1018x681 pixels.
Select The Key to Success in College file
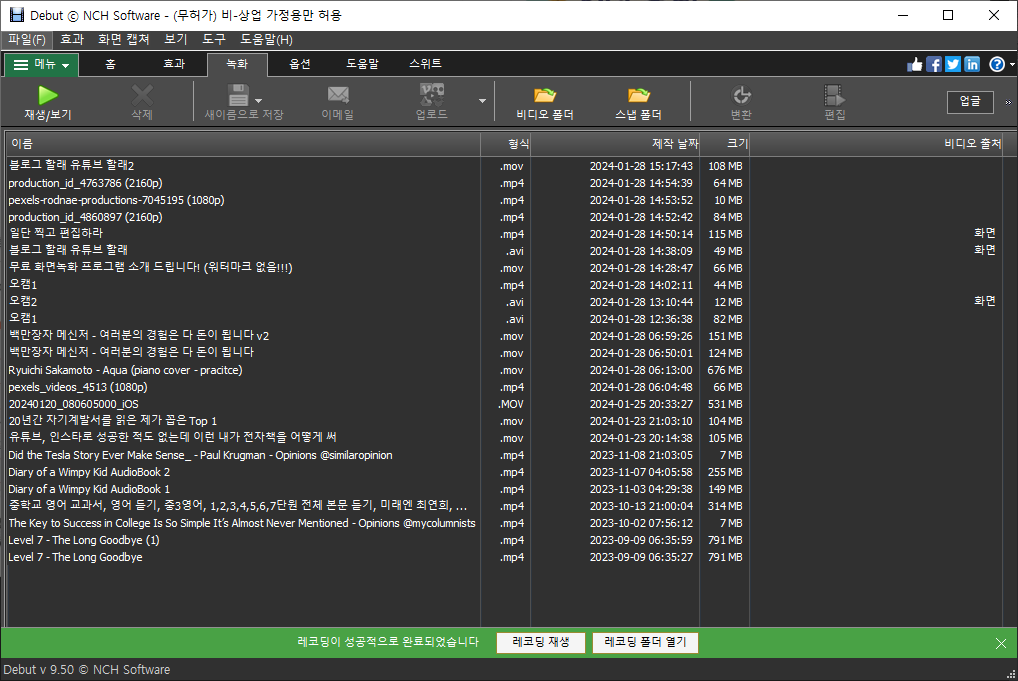[x=242, y=523]
